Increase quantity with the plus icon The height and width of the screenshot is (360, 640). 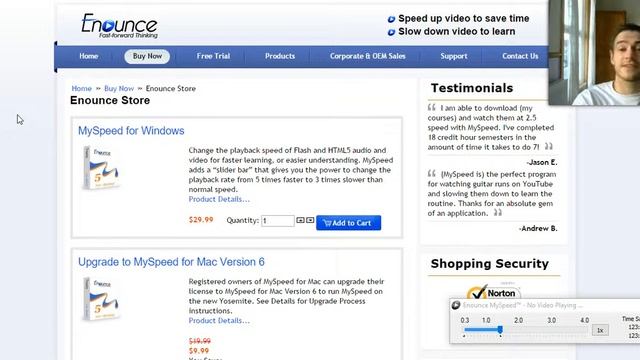tap(300, 220)
